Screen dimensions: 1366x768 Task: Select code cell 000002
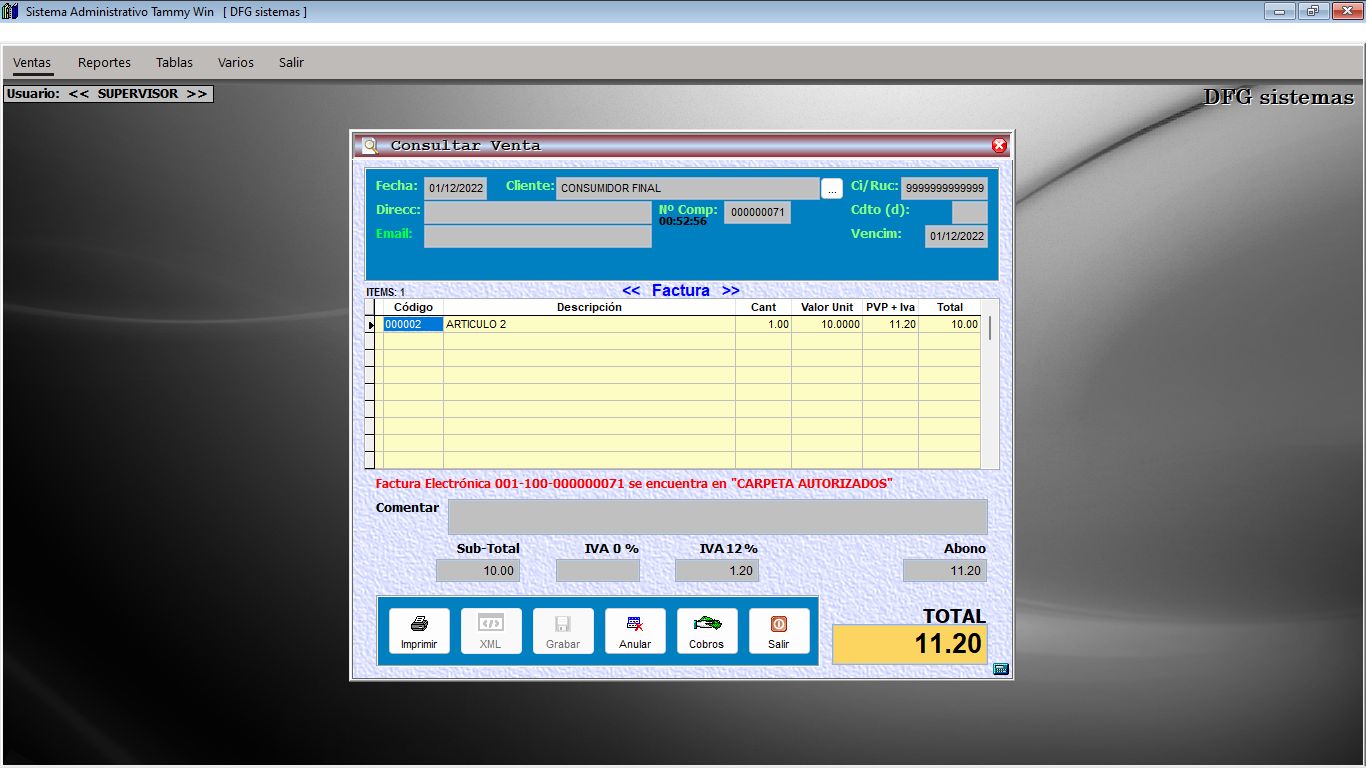(413, 324)
